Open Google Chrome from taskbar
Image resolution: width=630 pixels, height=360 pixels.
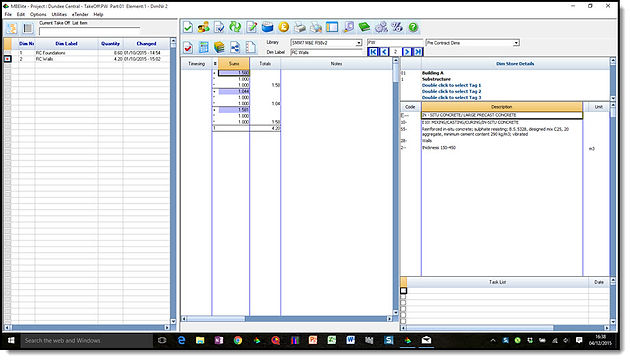[x=238, y=340]
